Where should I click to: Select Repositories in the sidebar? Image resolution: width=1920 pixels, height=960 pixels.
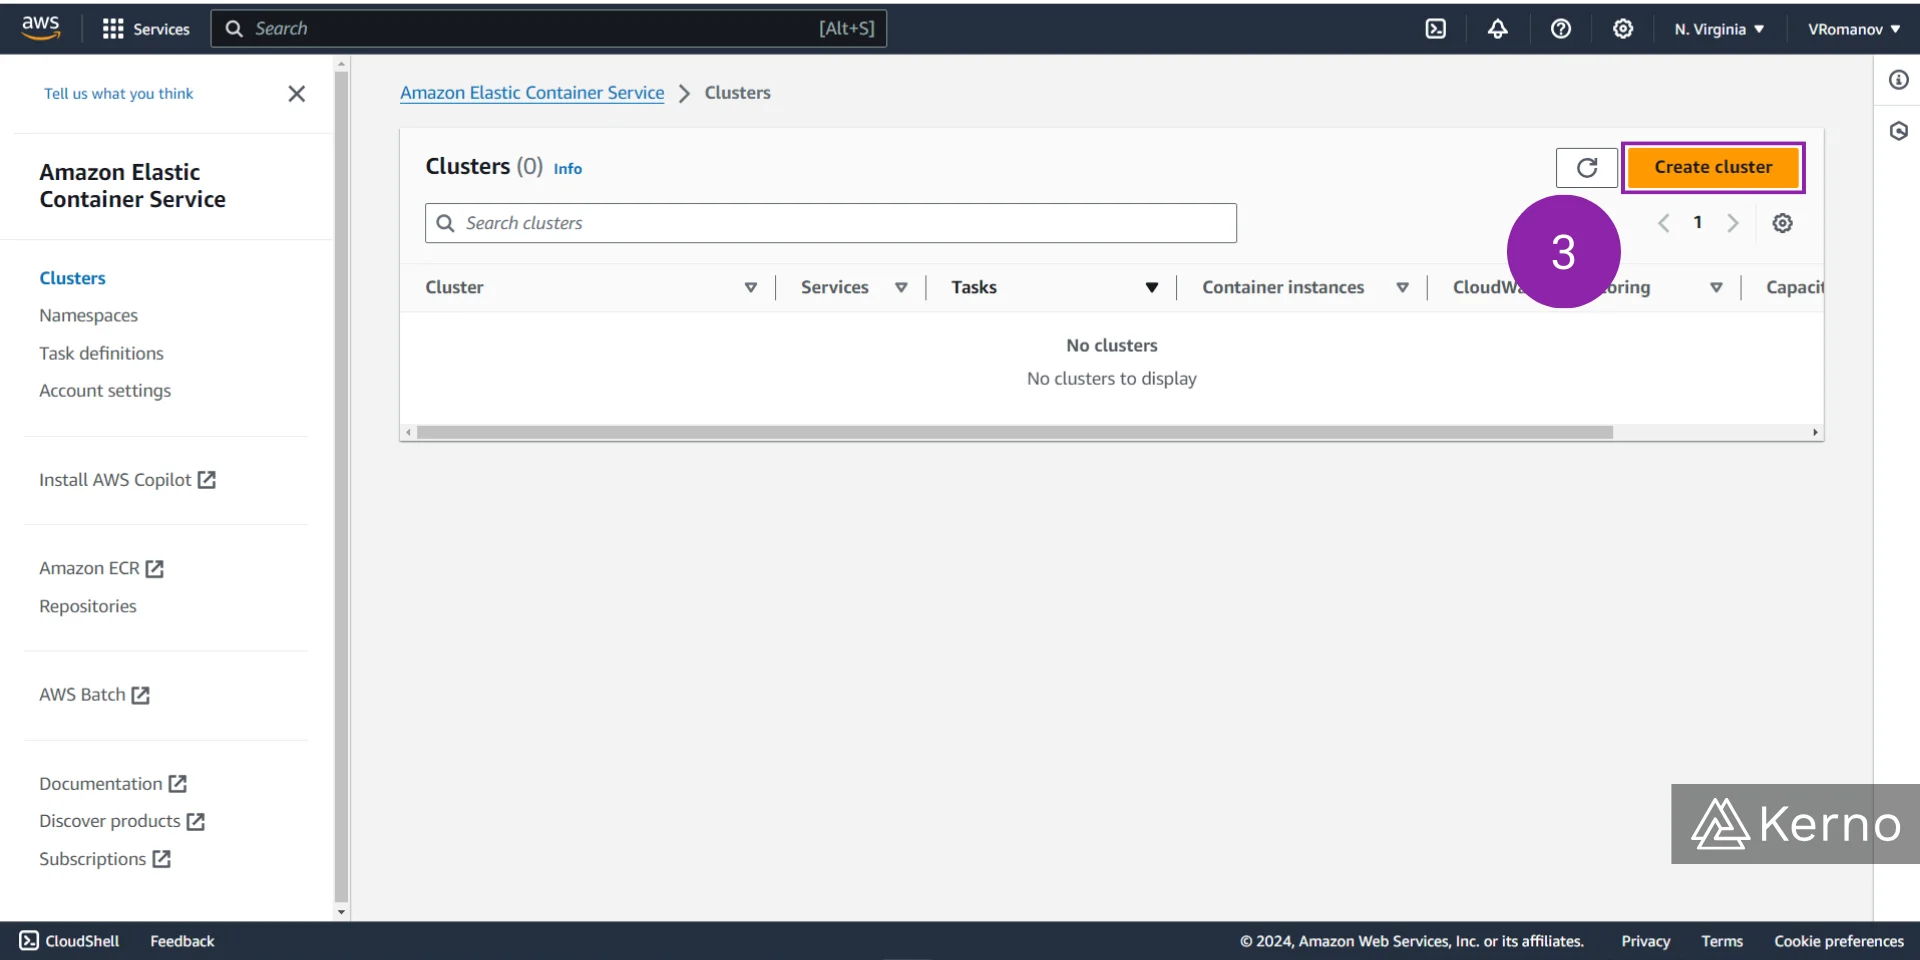88,606
